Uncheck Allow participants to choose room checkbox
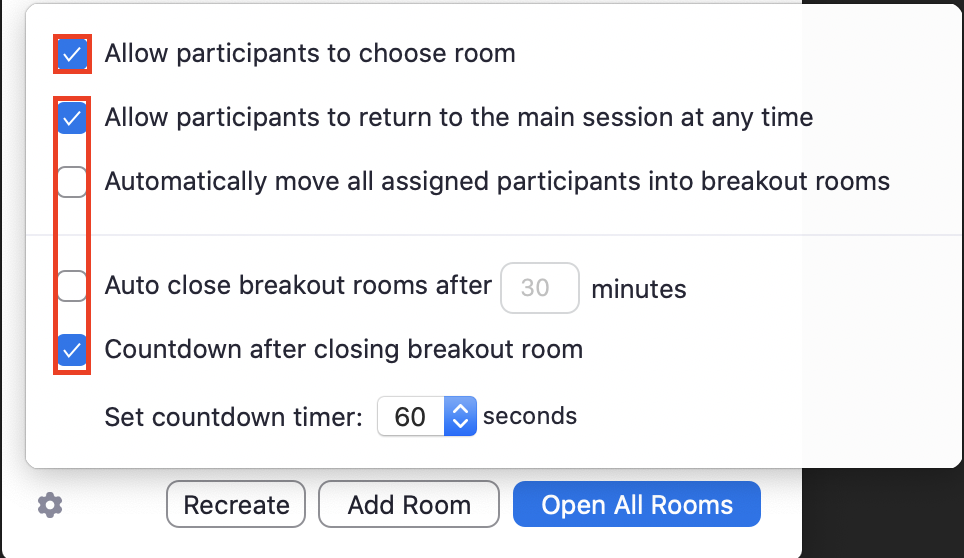964x558 pixels. point(72,54)
